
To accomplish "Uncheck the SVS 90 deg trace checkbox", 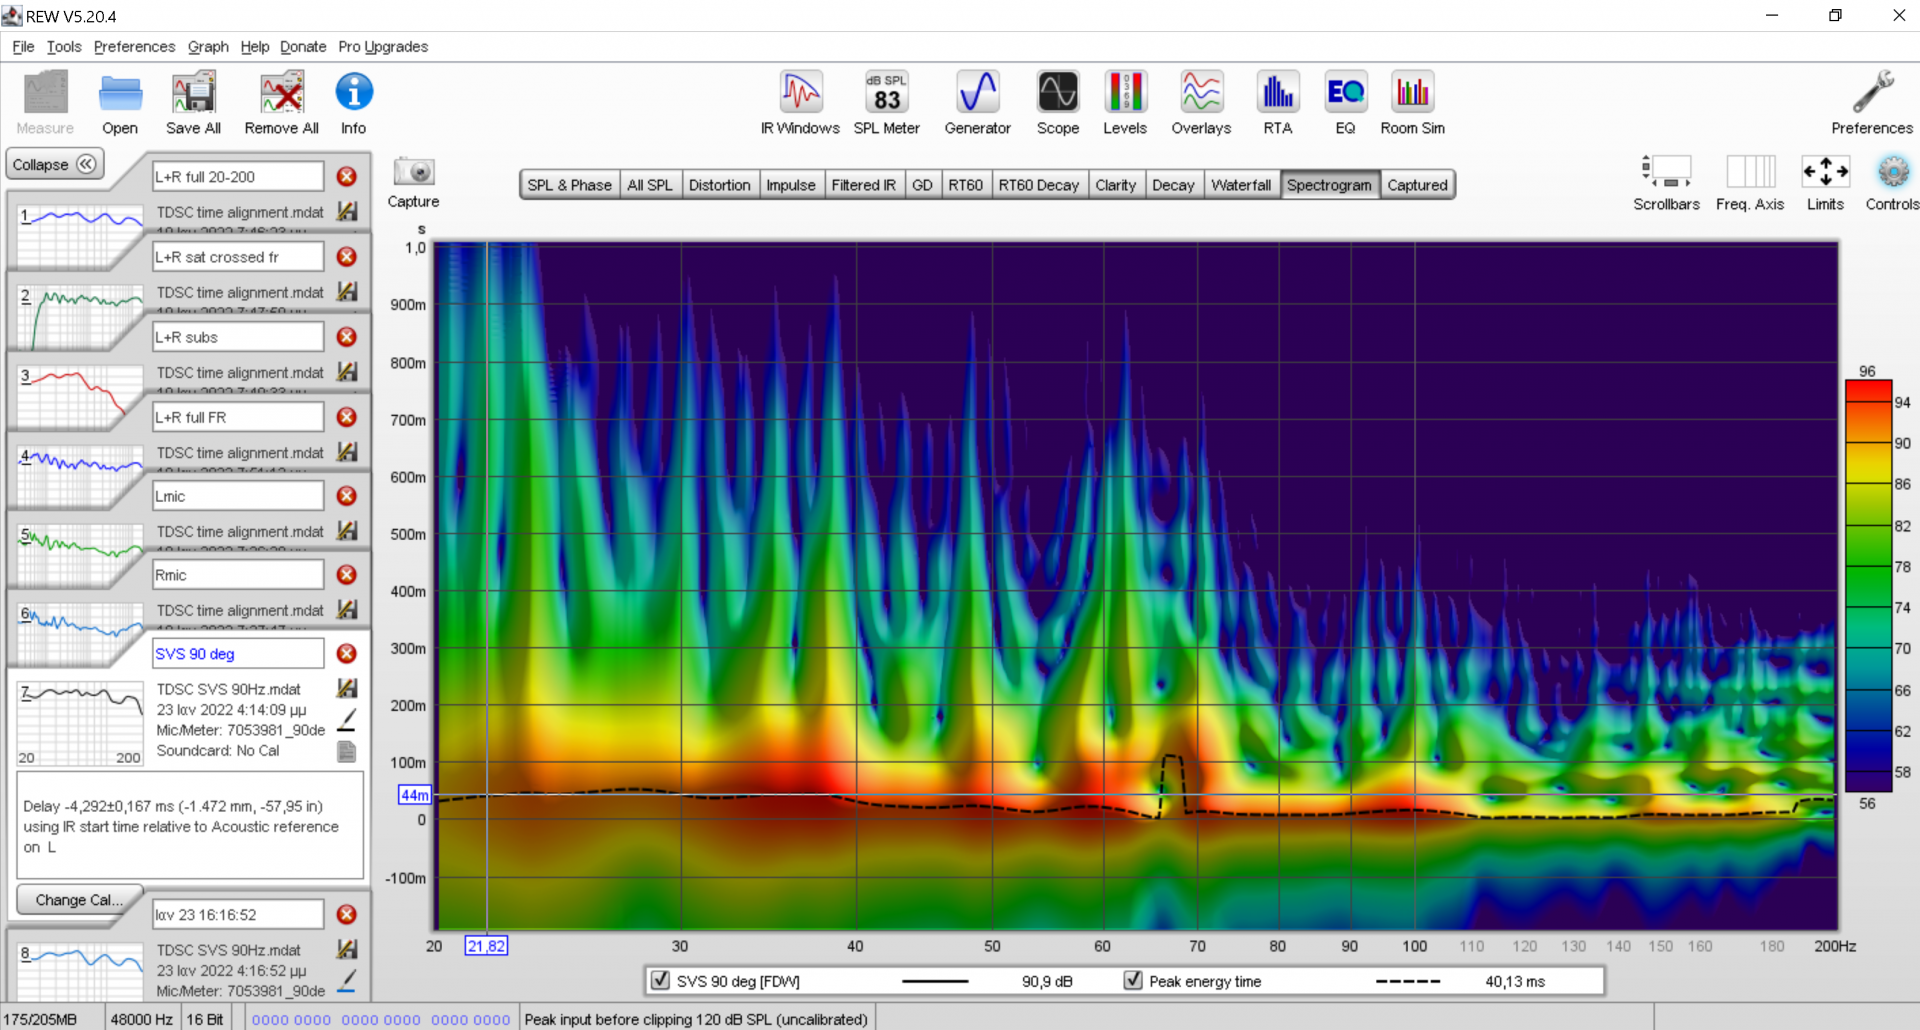I will pos(660,980).
